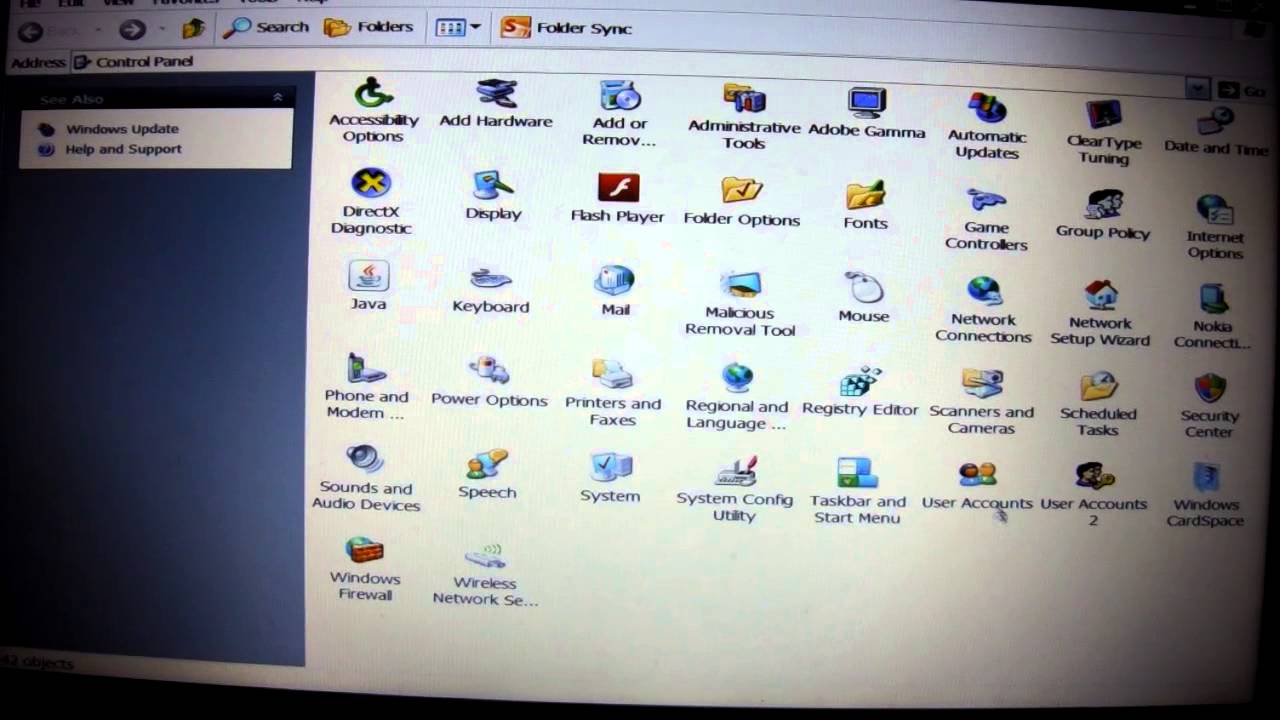The height and width of the screenshot is (720, 1280).
Task: Open the Forward history dropdown arrow
Action: click(161, 31)
